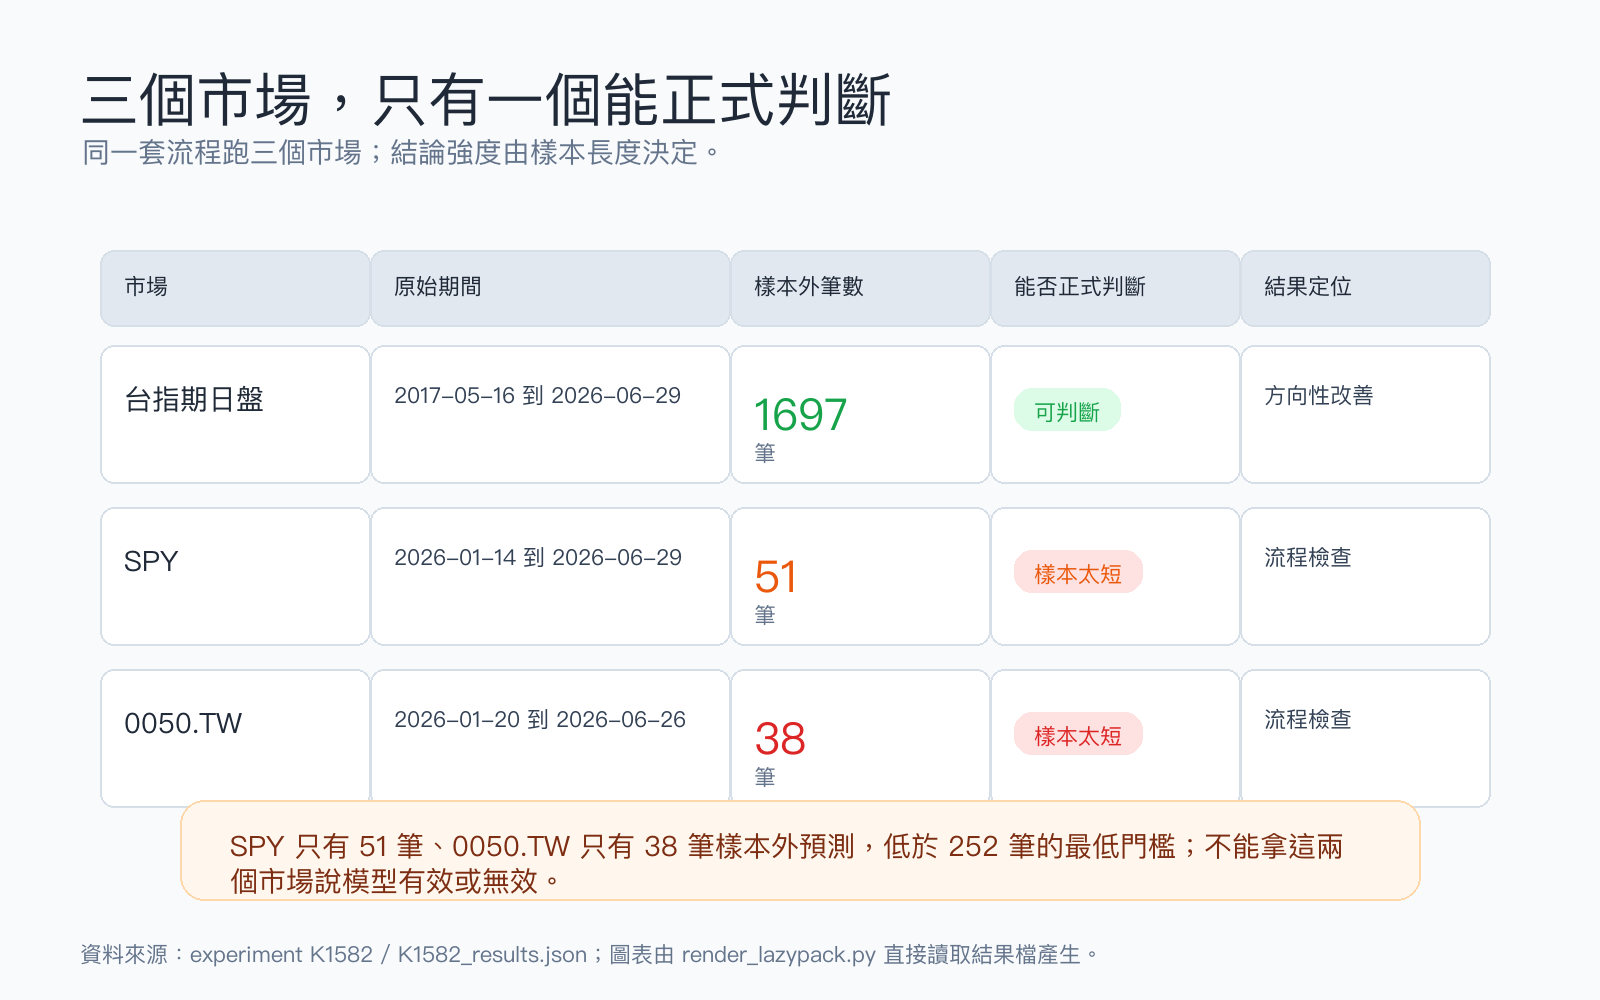Click the green 可判斷 badge
The image size is (1600, 1000).
tap(1067, 411)
